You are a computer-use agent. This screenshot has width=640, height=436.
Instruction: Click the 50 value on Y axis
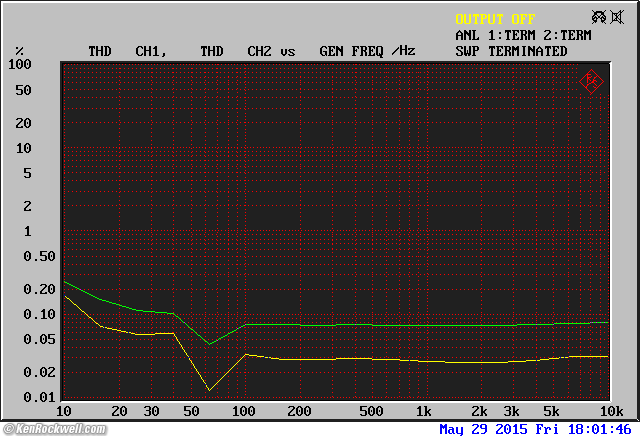23,90
